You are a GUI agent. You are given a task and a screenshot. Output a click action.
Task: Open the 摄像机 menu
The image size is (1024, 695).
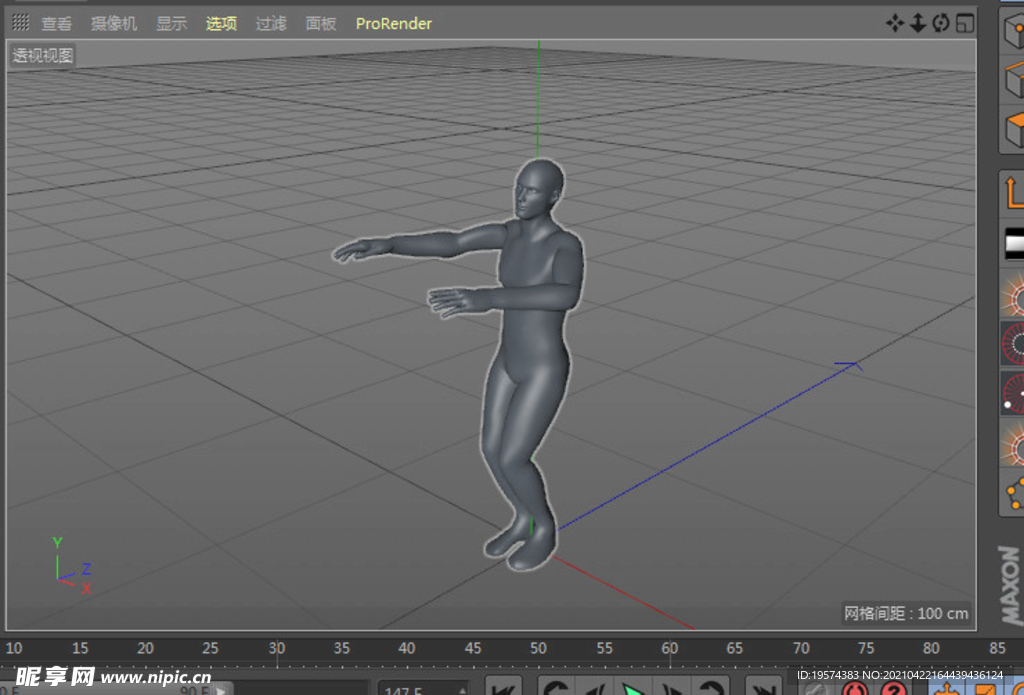tap(114, 24)
